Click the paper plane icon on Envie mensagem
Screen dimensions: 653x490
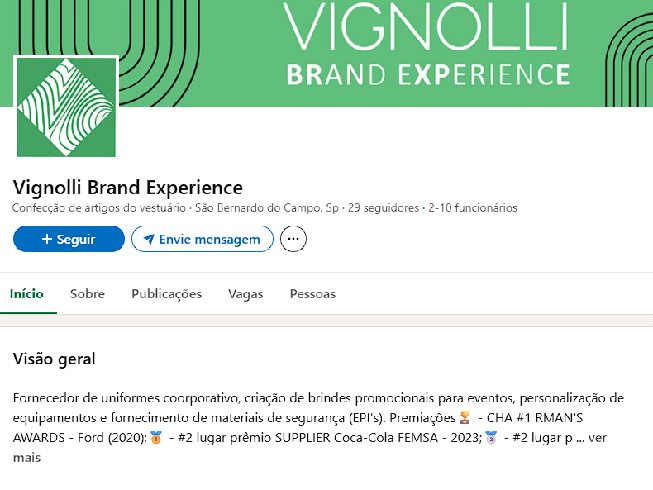[149, 240]
